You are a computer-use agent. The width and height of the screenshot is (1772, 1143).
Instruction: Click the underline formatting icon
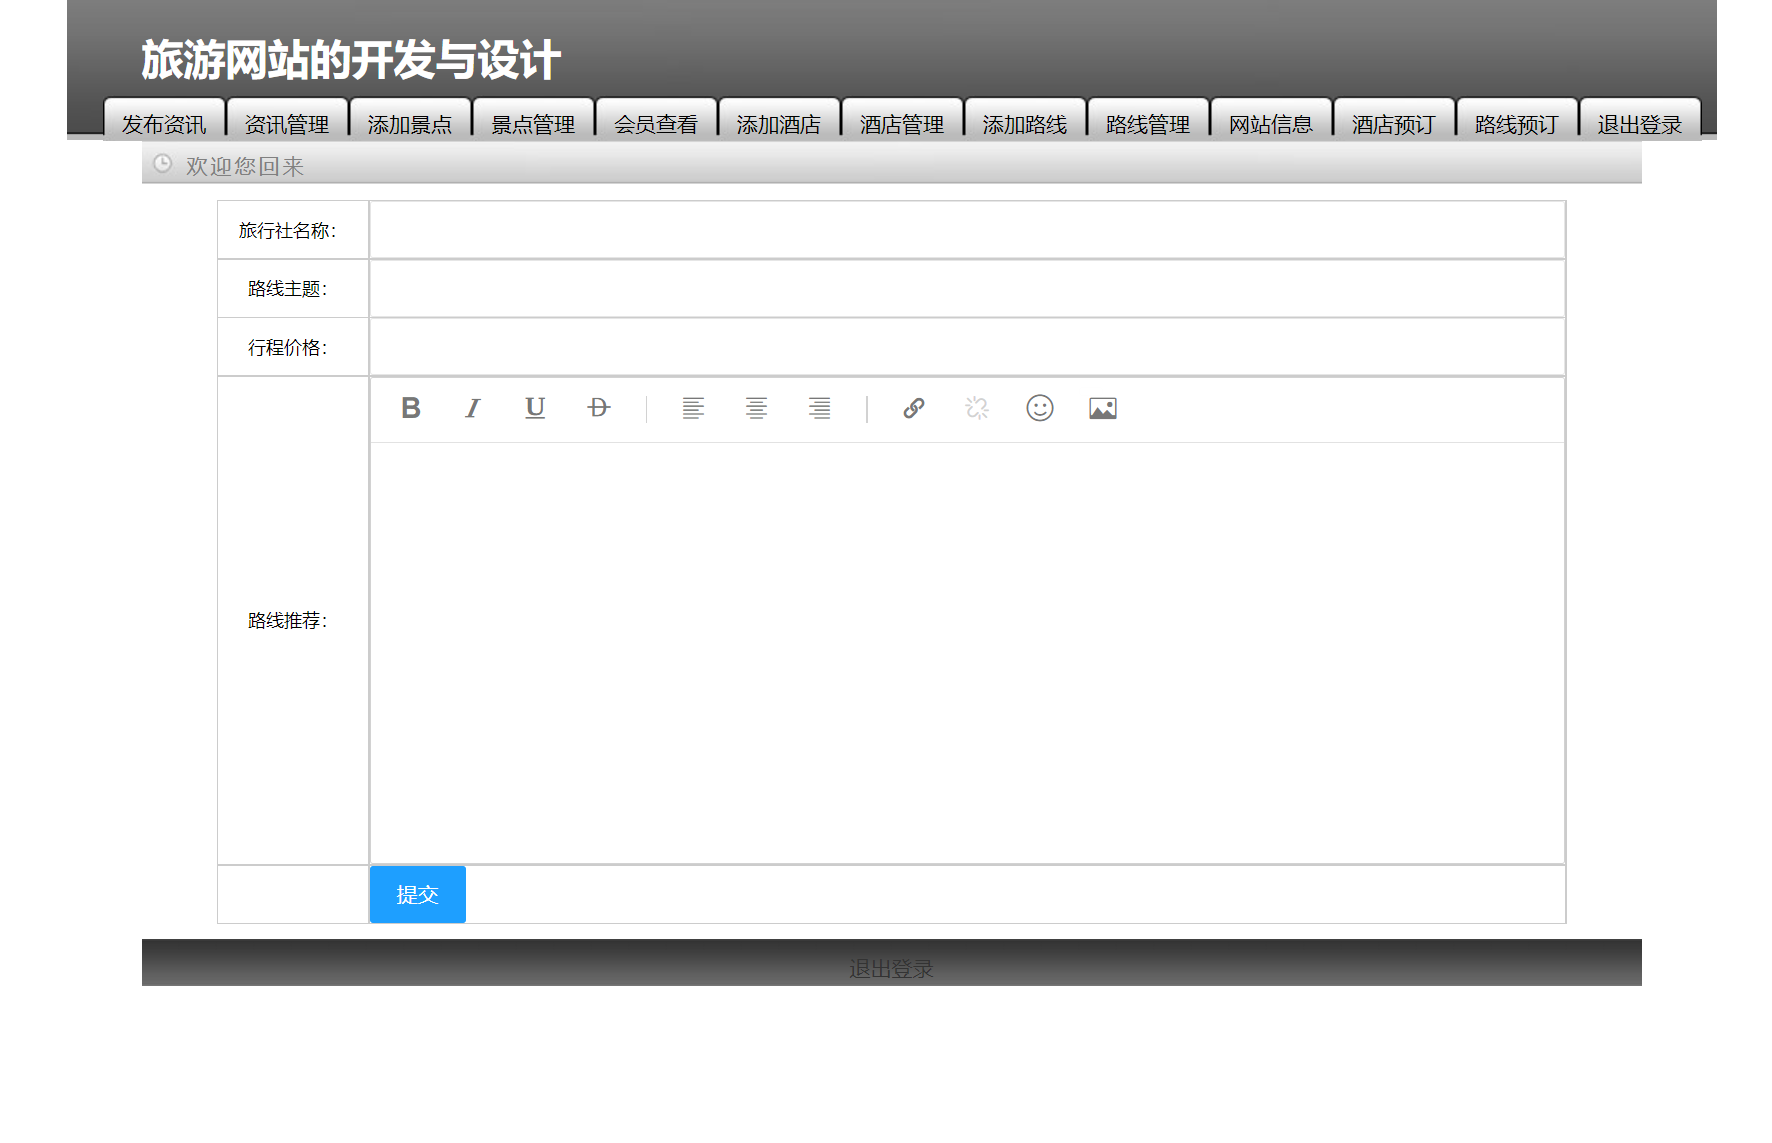point(535,408)
